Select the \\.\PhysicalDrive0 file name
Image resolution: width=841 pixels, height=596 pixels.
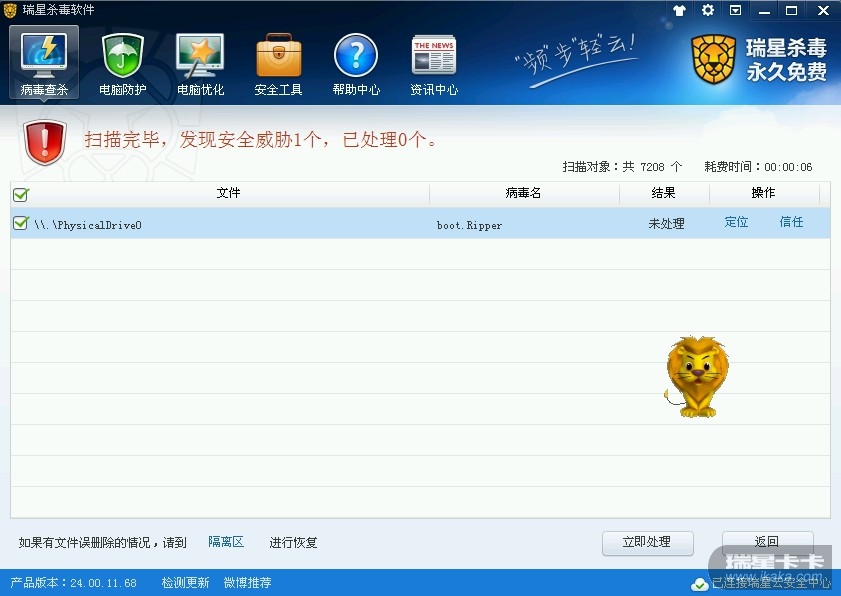click(x=88, y=225)
